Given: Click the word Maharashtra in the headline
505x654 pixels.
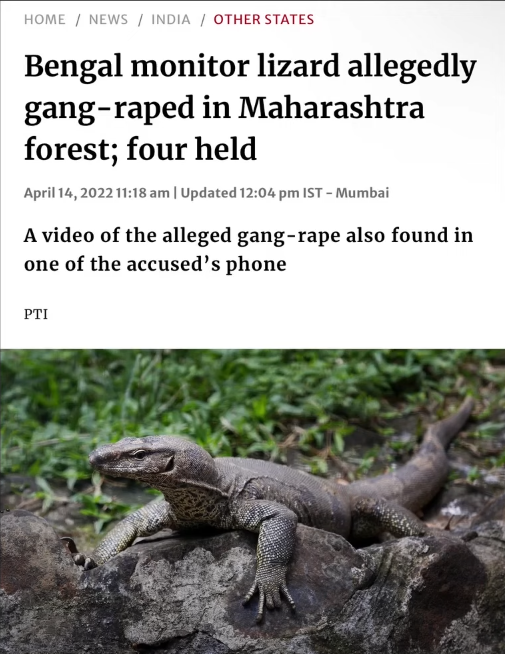Looking at the screenshot, I should 332,108.
